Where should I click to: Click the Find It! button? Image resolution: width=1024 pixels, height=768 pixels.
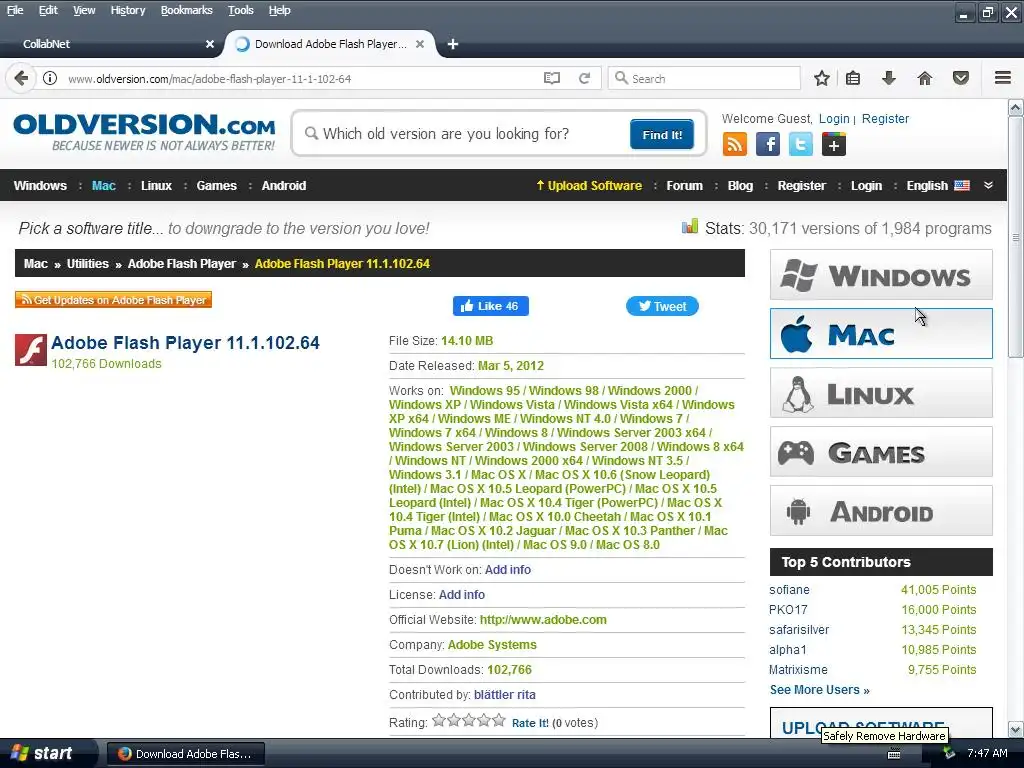pyautogui.click(x=662, y=135)
